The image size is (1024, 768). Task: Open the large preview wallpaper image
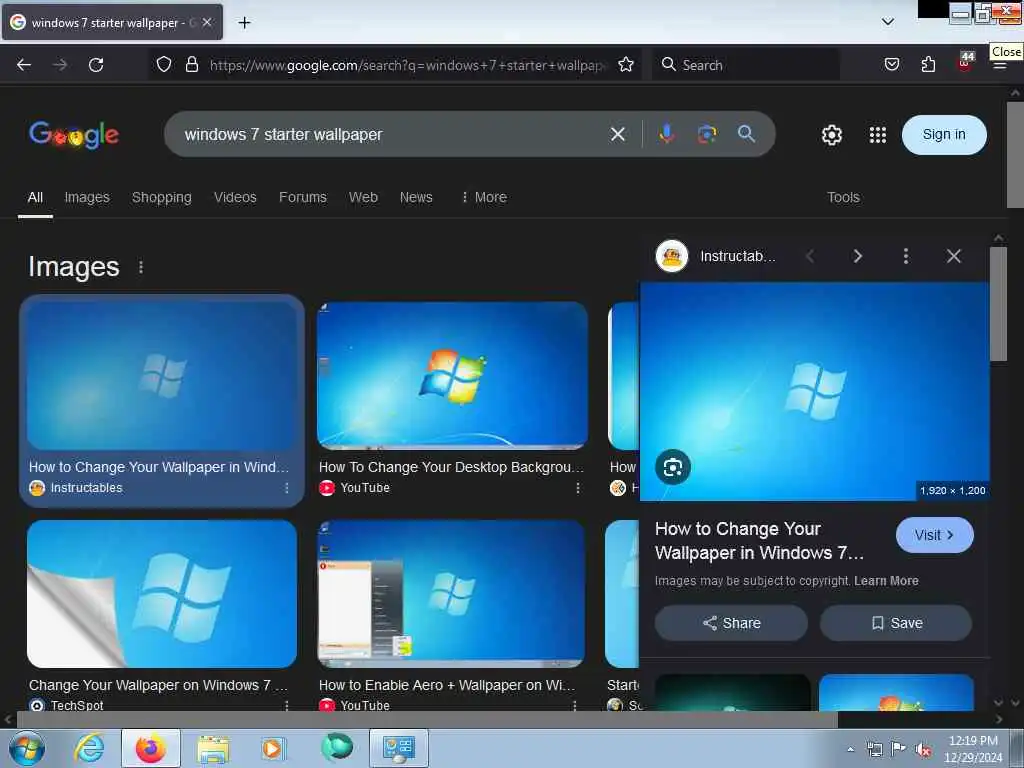pyautogui.click(x=814, y=391)
